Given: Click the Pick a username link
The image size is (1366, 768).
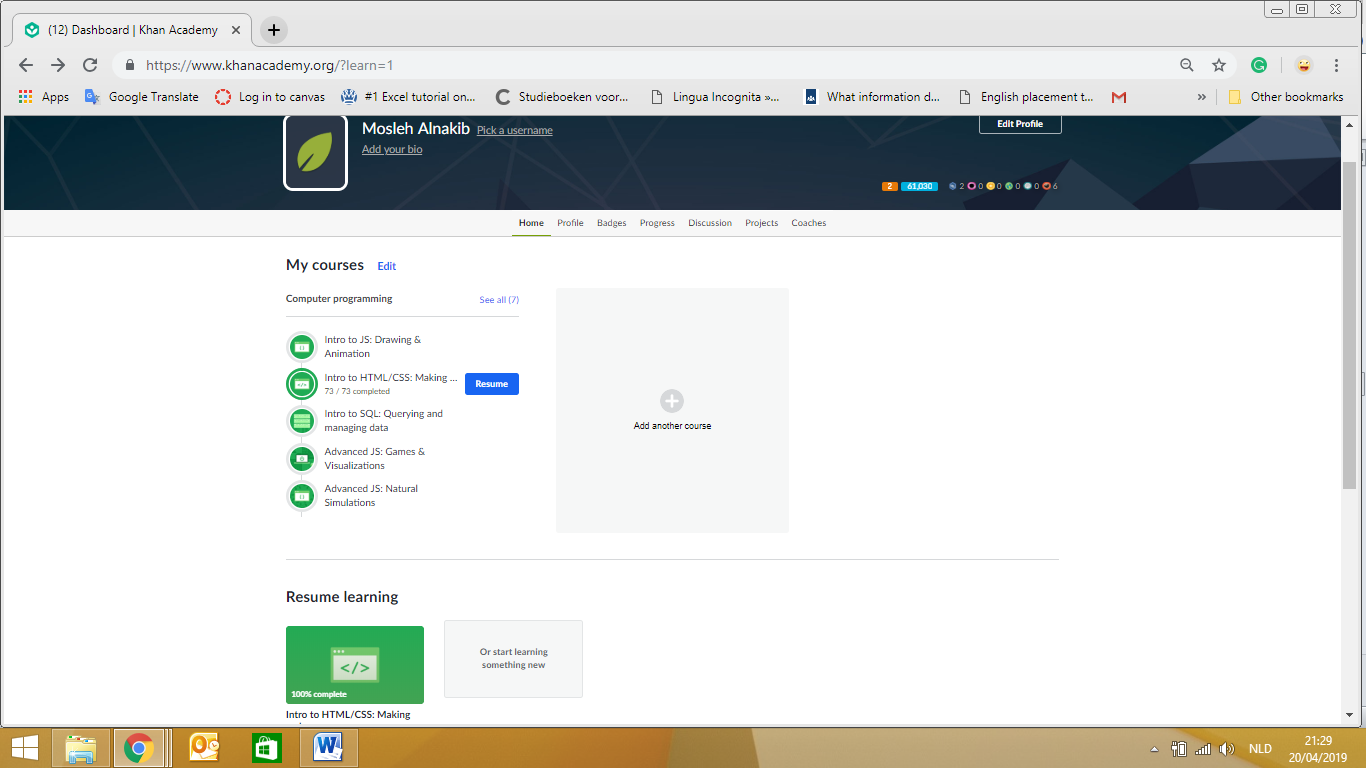Looking at the screenshot, I should 515,131.
